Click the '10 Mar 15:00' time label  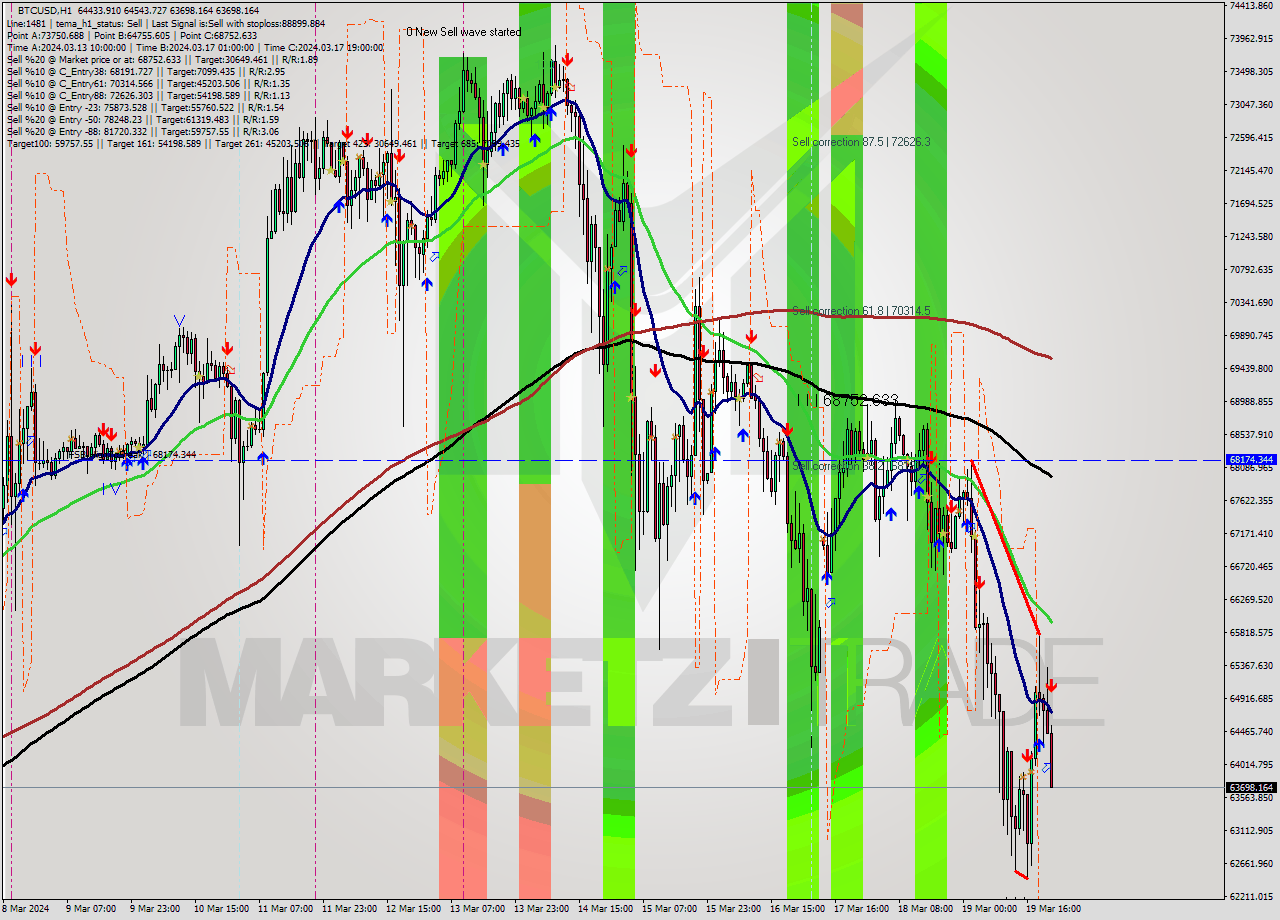tap(220, 909)
